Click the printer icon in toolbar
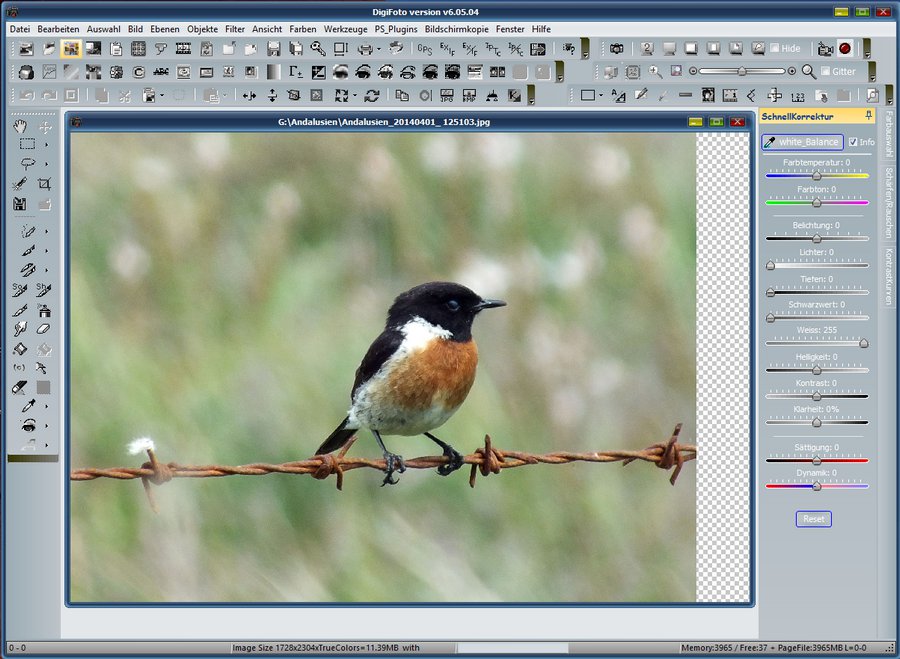This screenshot has width=900, height=659. 365,48
